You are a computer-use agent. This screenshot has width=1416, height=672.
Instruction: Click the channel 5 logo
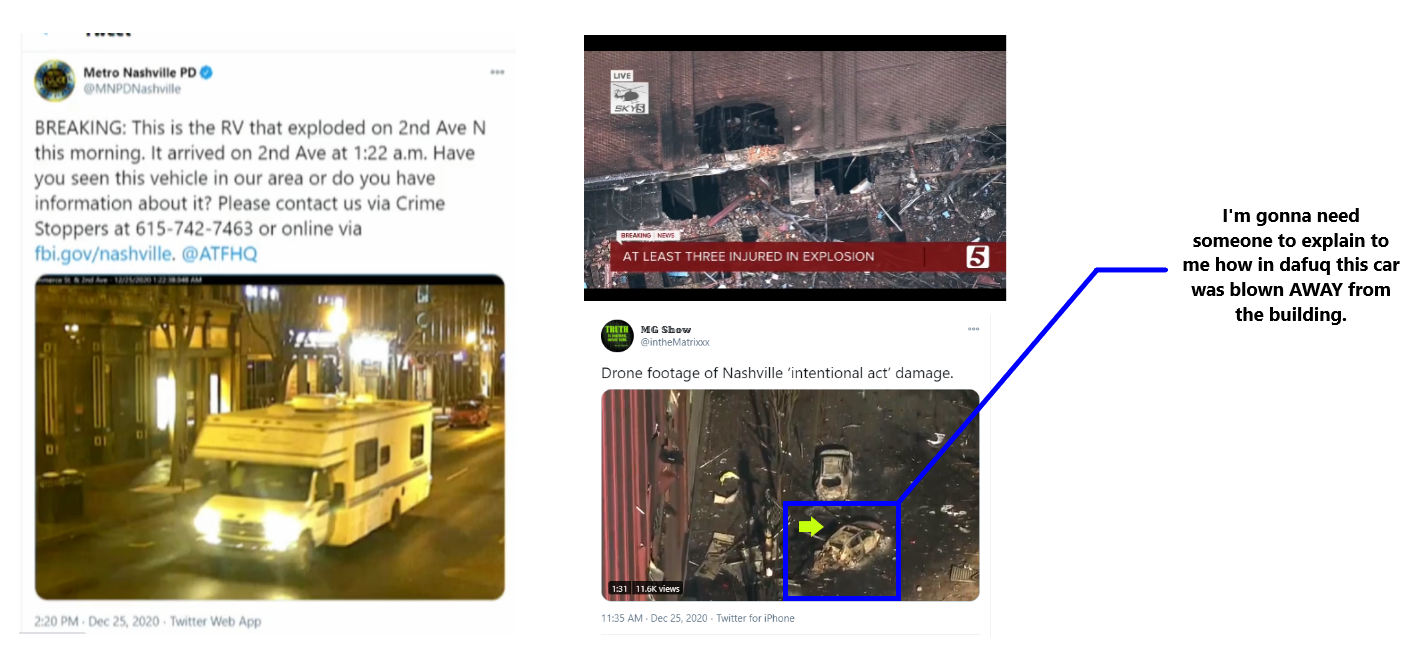tap(977, 256)
